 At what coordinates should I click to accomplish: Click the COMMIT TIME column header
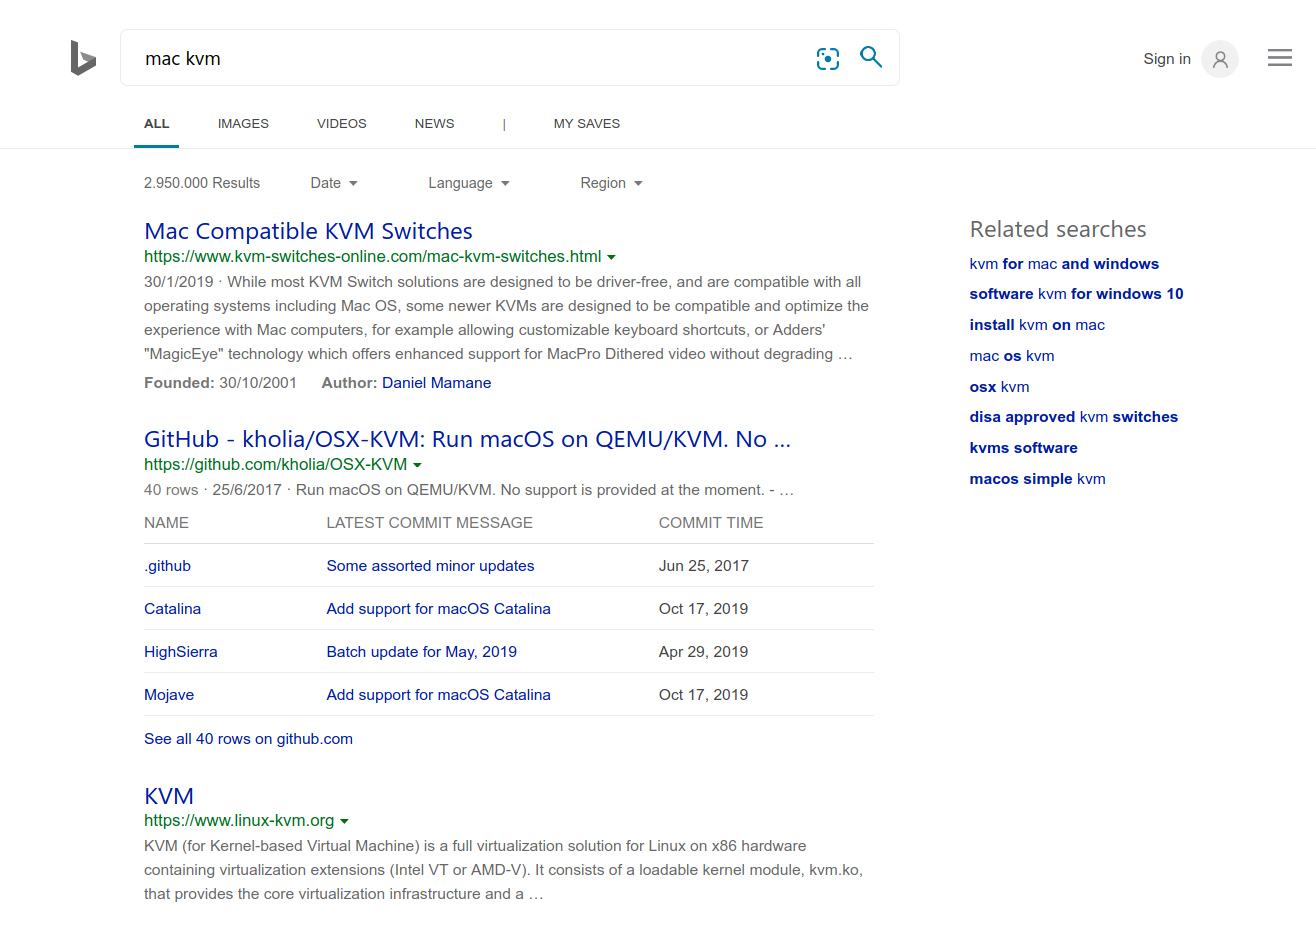(711, 523)
